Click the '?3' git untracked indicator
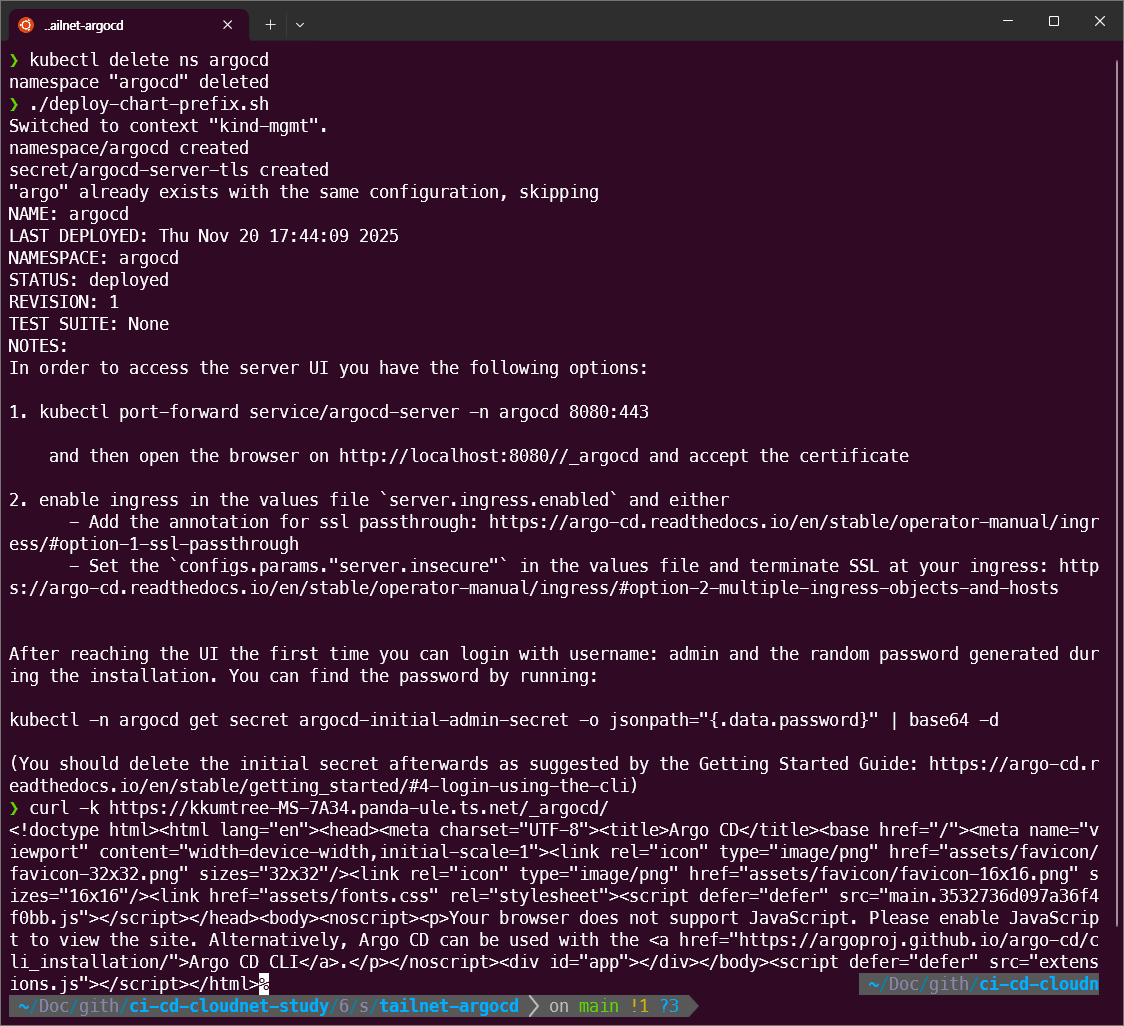This screenshot has width=1124, height=1026. point(670,1006)
